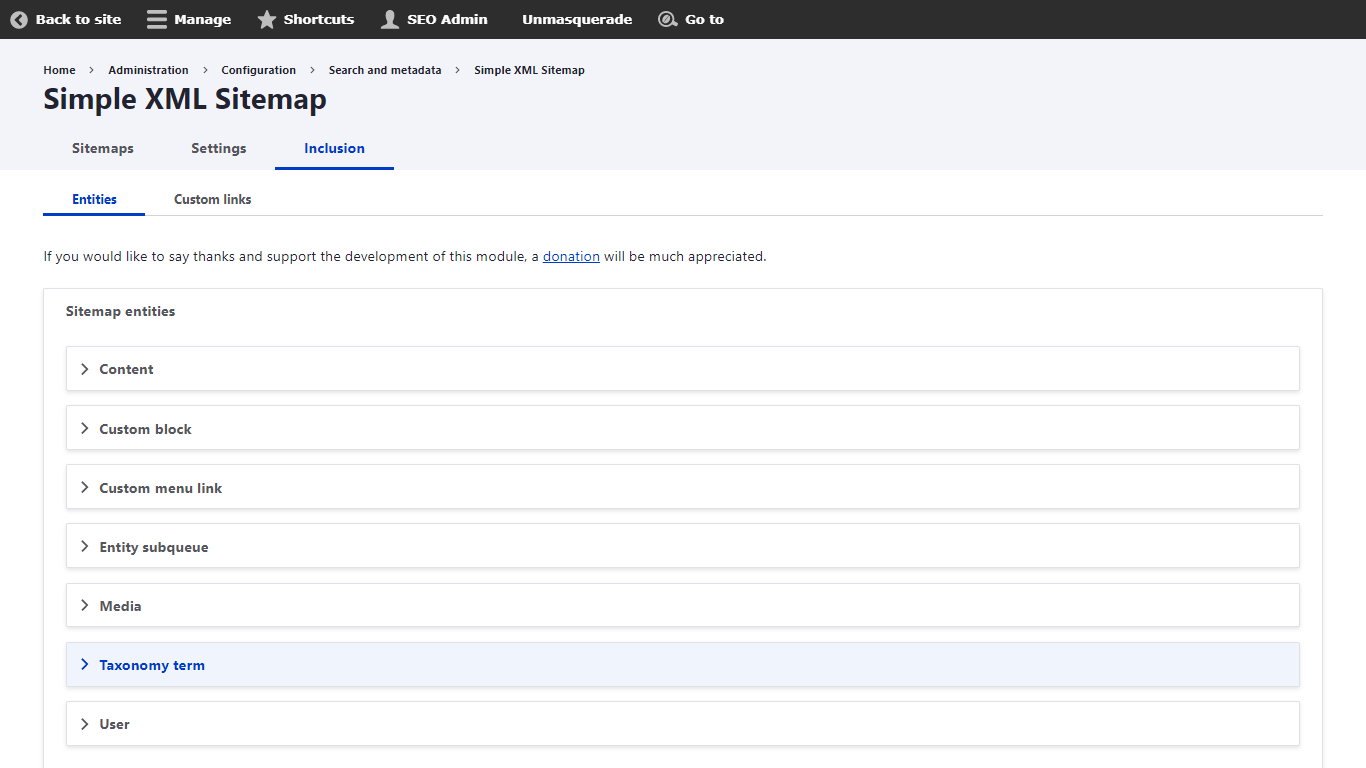Viewport: 1366px width, 768px height.
Task: Open the Custom links sub-tab
Action: click(212, 199)
